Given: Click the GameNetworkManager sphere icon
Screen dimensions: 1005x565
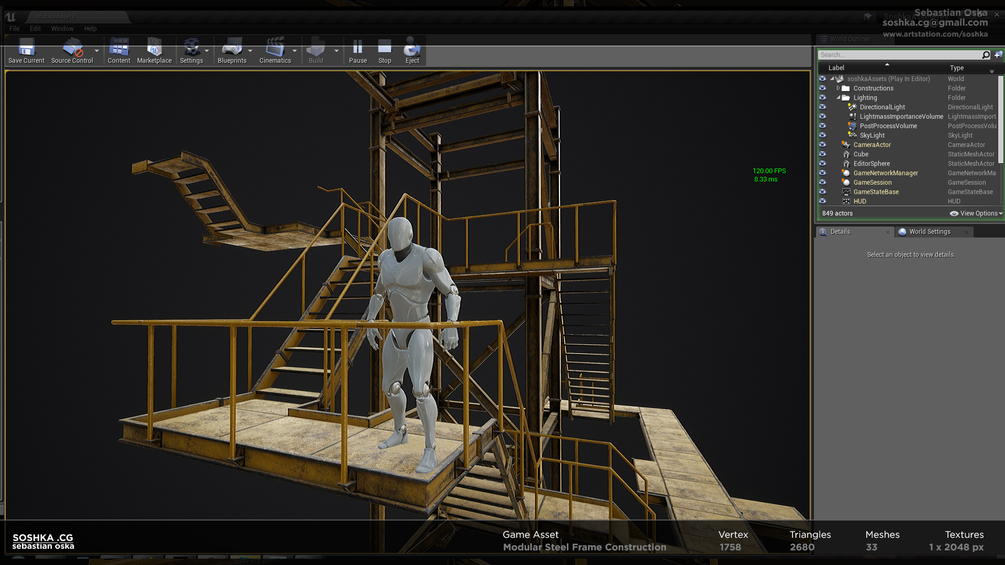Looking at the screenshot, I should (846, 173).
